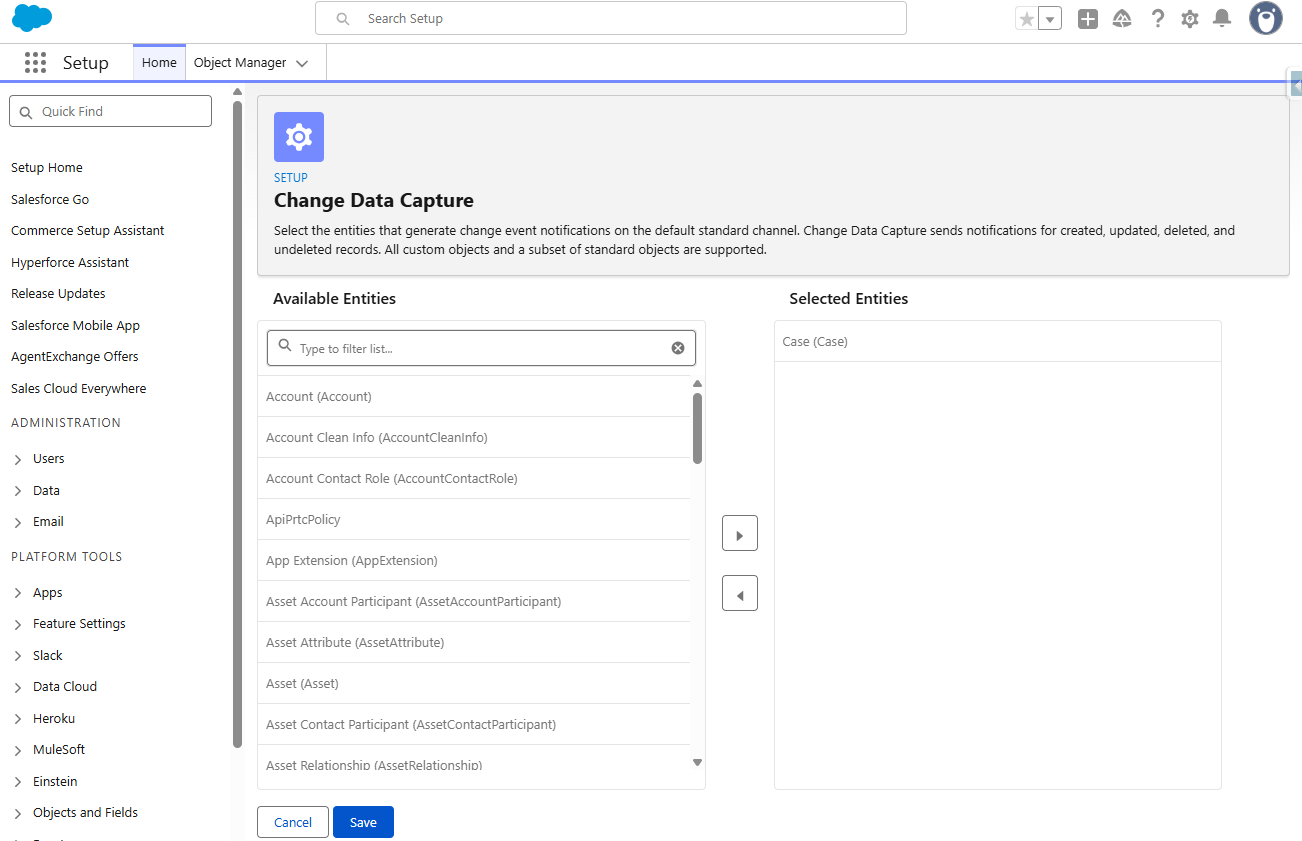
Task: Click the Salesforce cloud logo
Action: (x=32, y=18)
